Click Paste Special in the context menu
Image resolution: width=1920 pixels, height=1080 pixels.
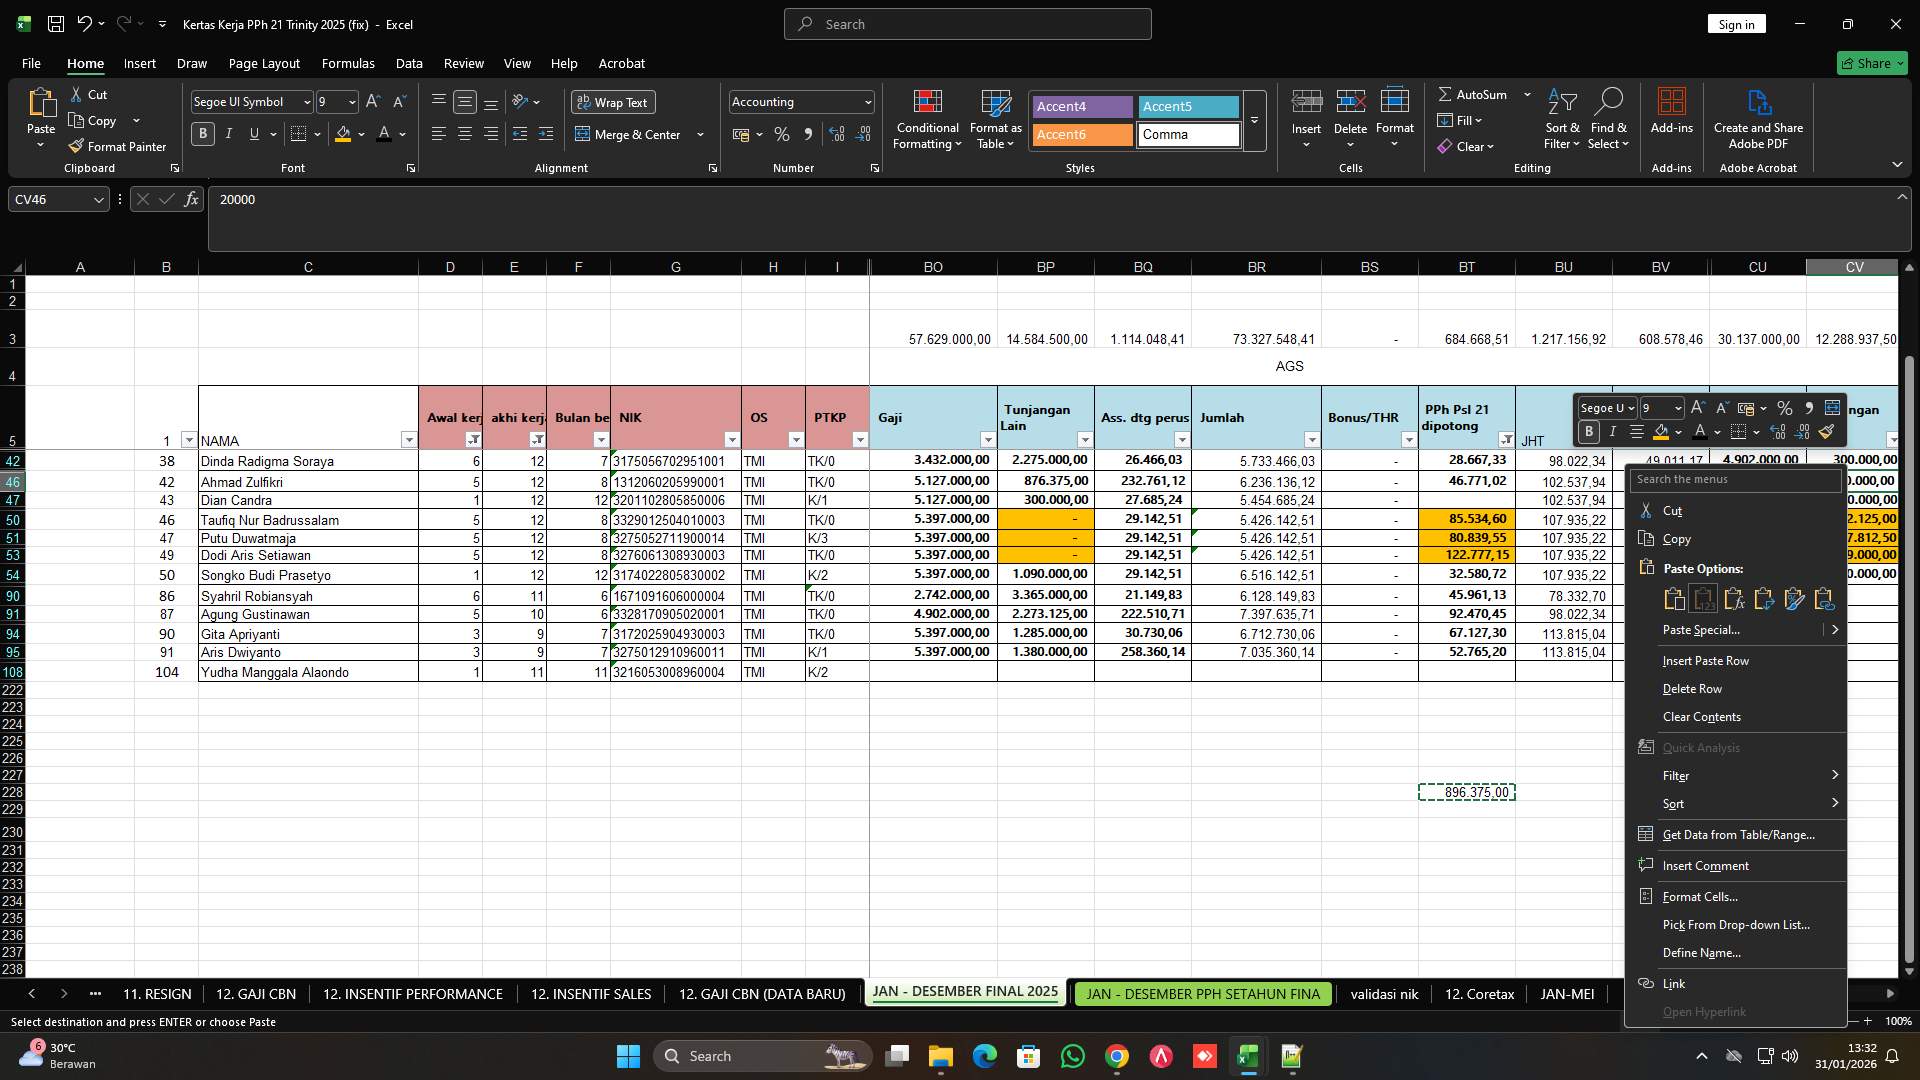point(1703,630)
